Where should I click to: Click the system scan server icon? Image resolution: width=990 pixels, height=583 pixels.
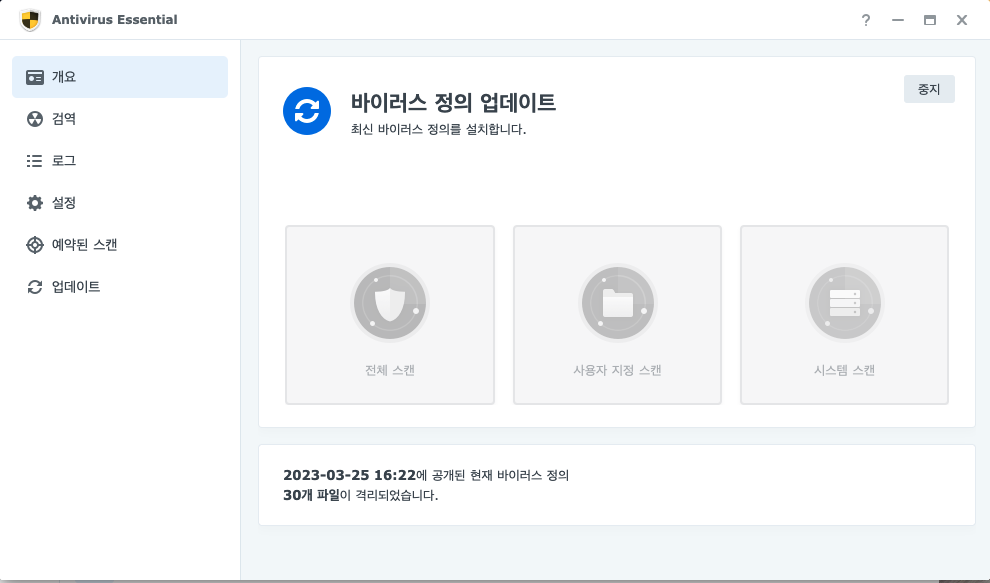click(x=845, y=303)
